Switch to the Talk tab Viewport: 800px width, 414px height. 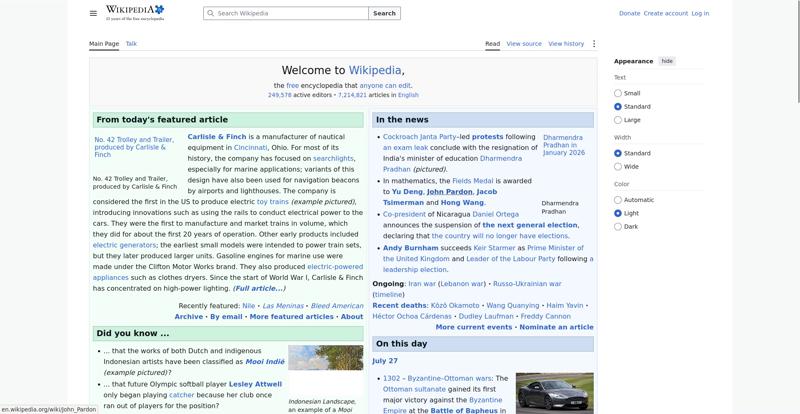(x=131, y=44)
